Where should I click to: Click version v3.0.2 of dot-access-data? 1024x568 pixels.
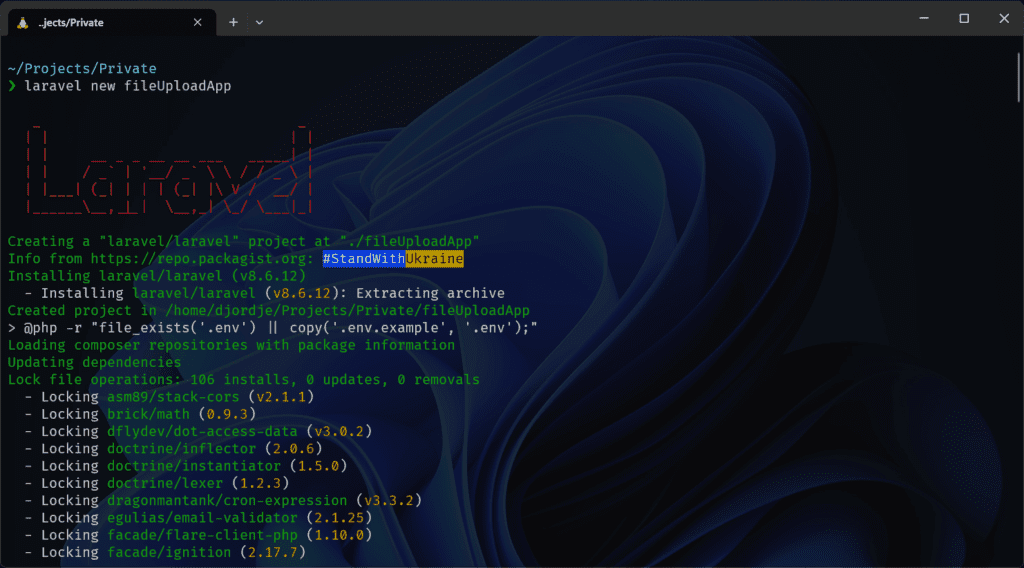(x=340, y=432)
